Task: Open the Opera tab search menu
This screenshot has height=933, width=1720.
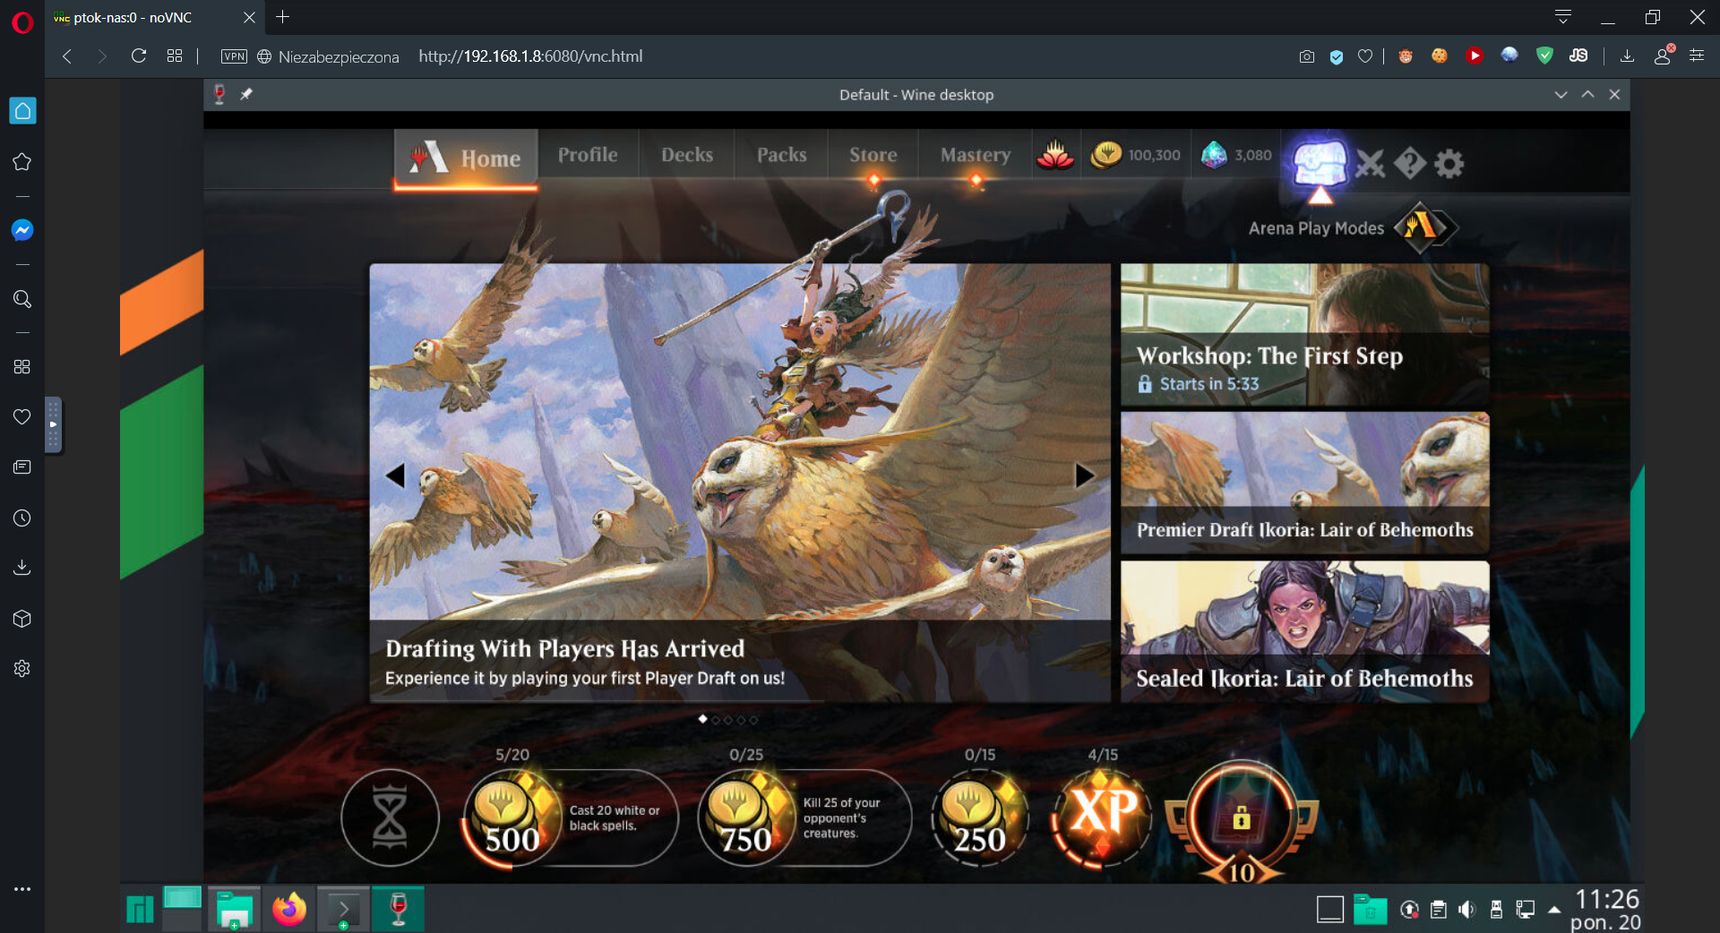Action: point(1563,17)
